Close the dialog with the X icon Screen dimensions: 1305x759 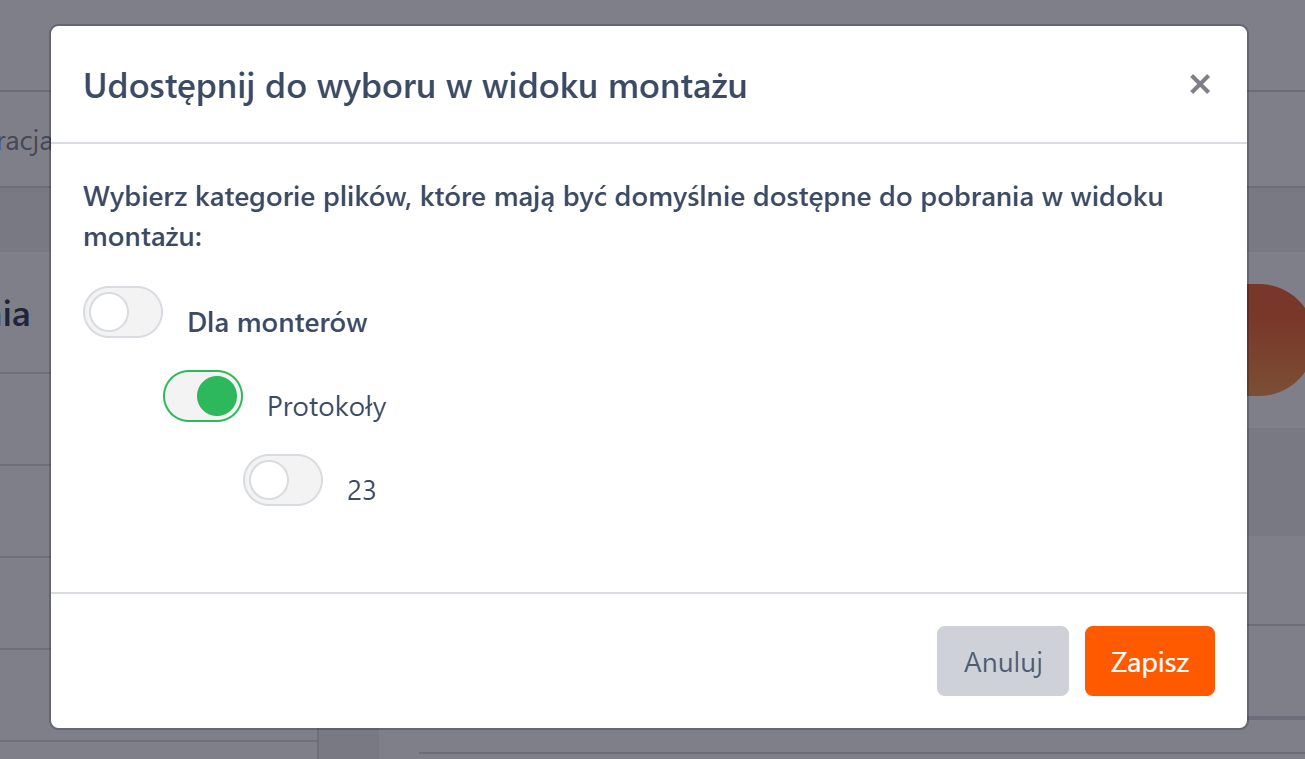[1200, 85]
